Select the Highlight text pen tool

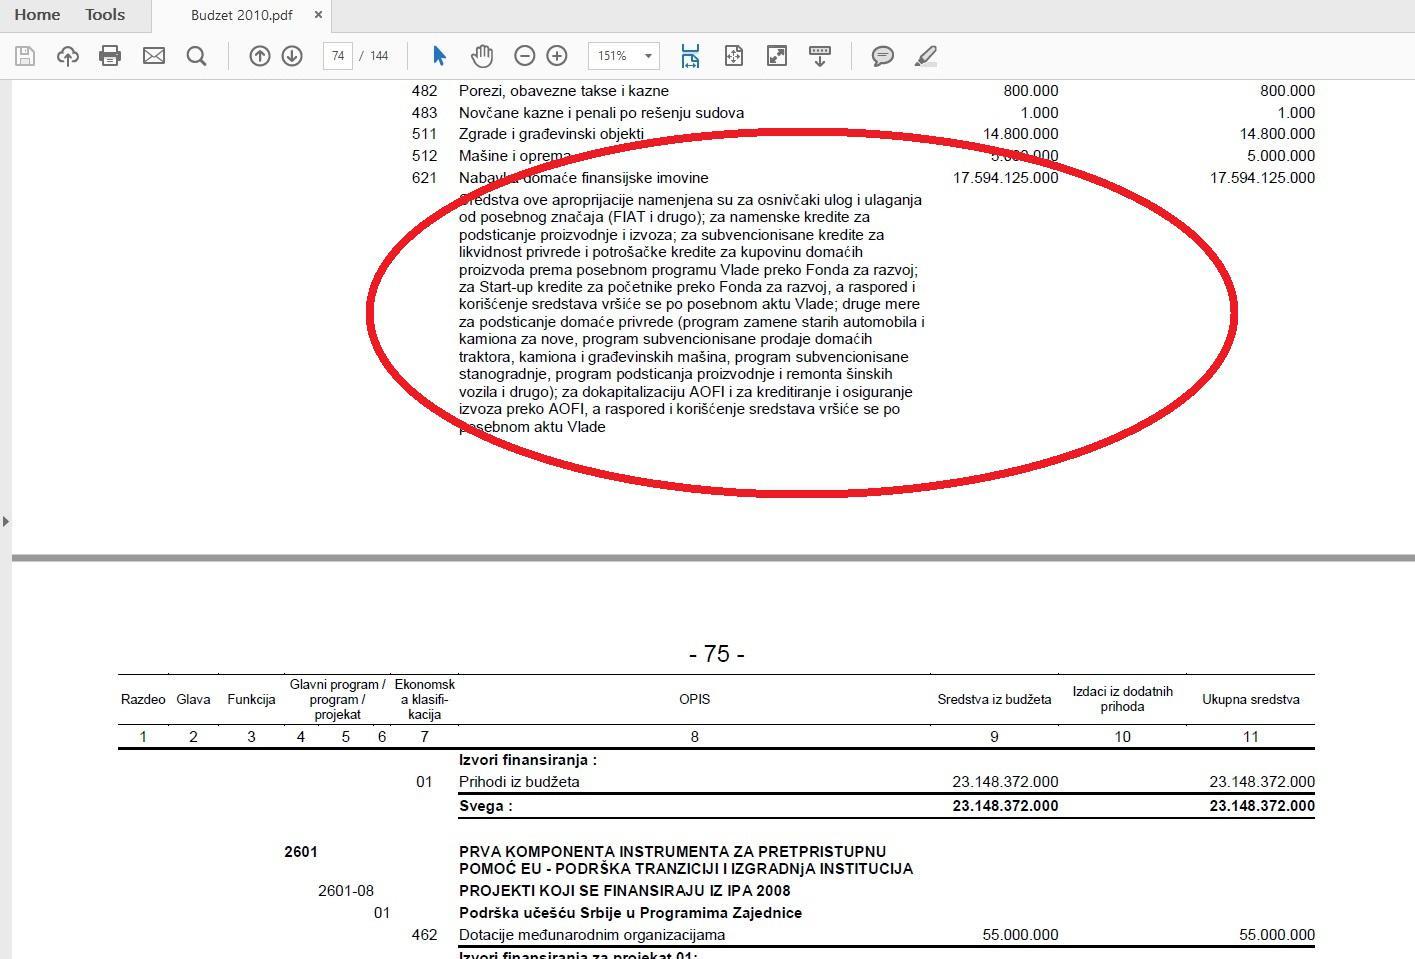(926, 56)
